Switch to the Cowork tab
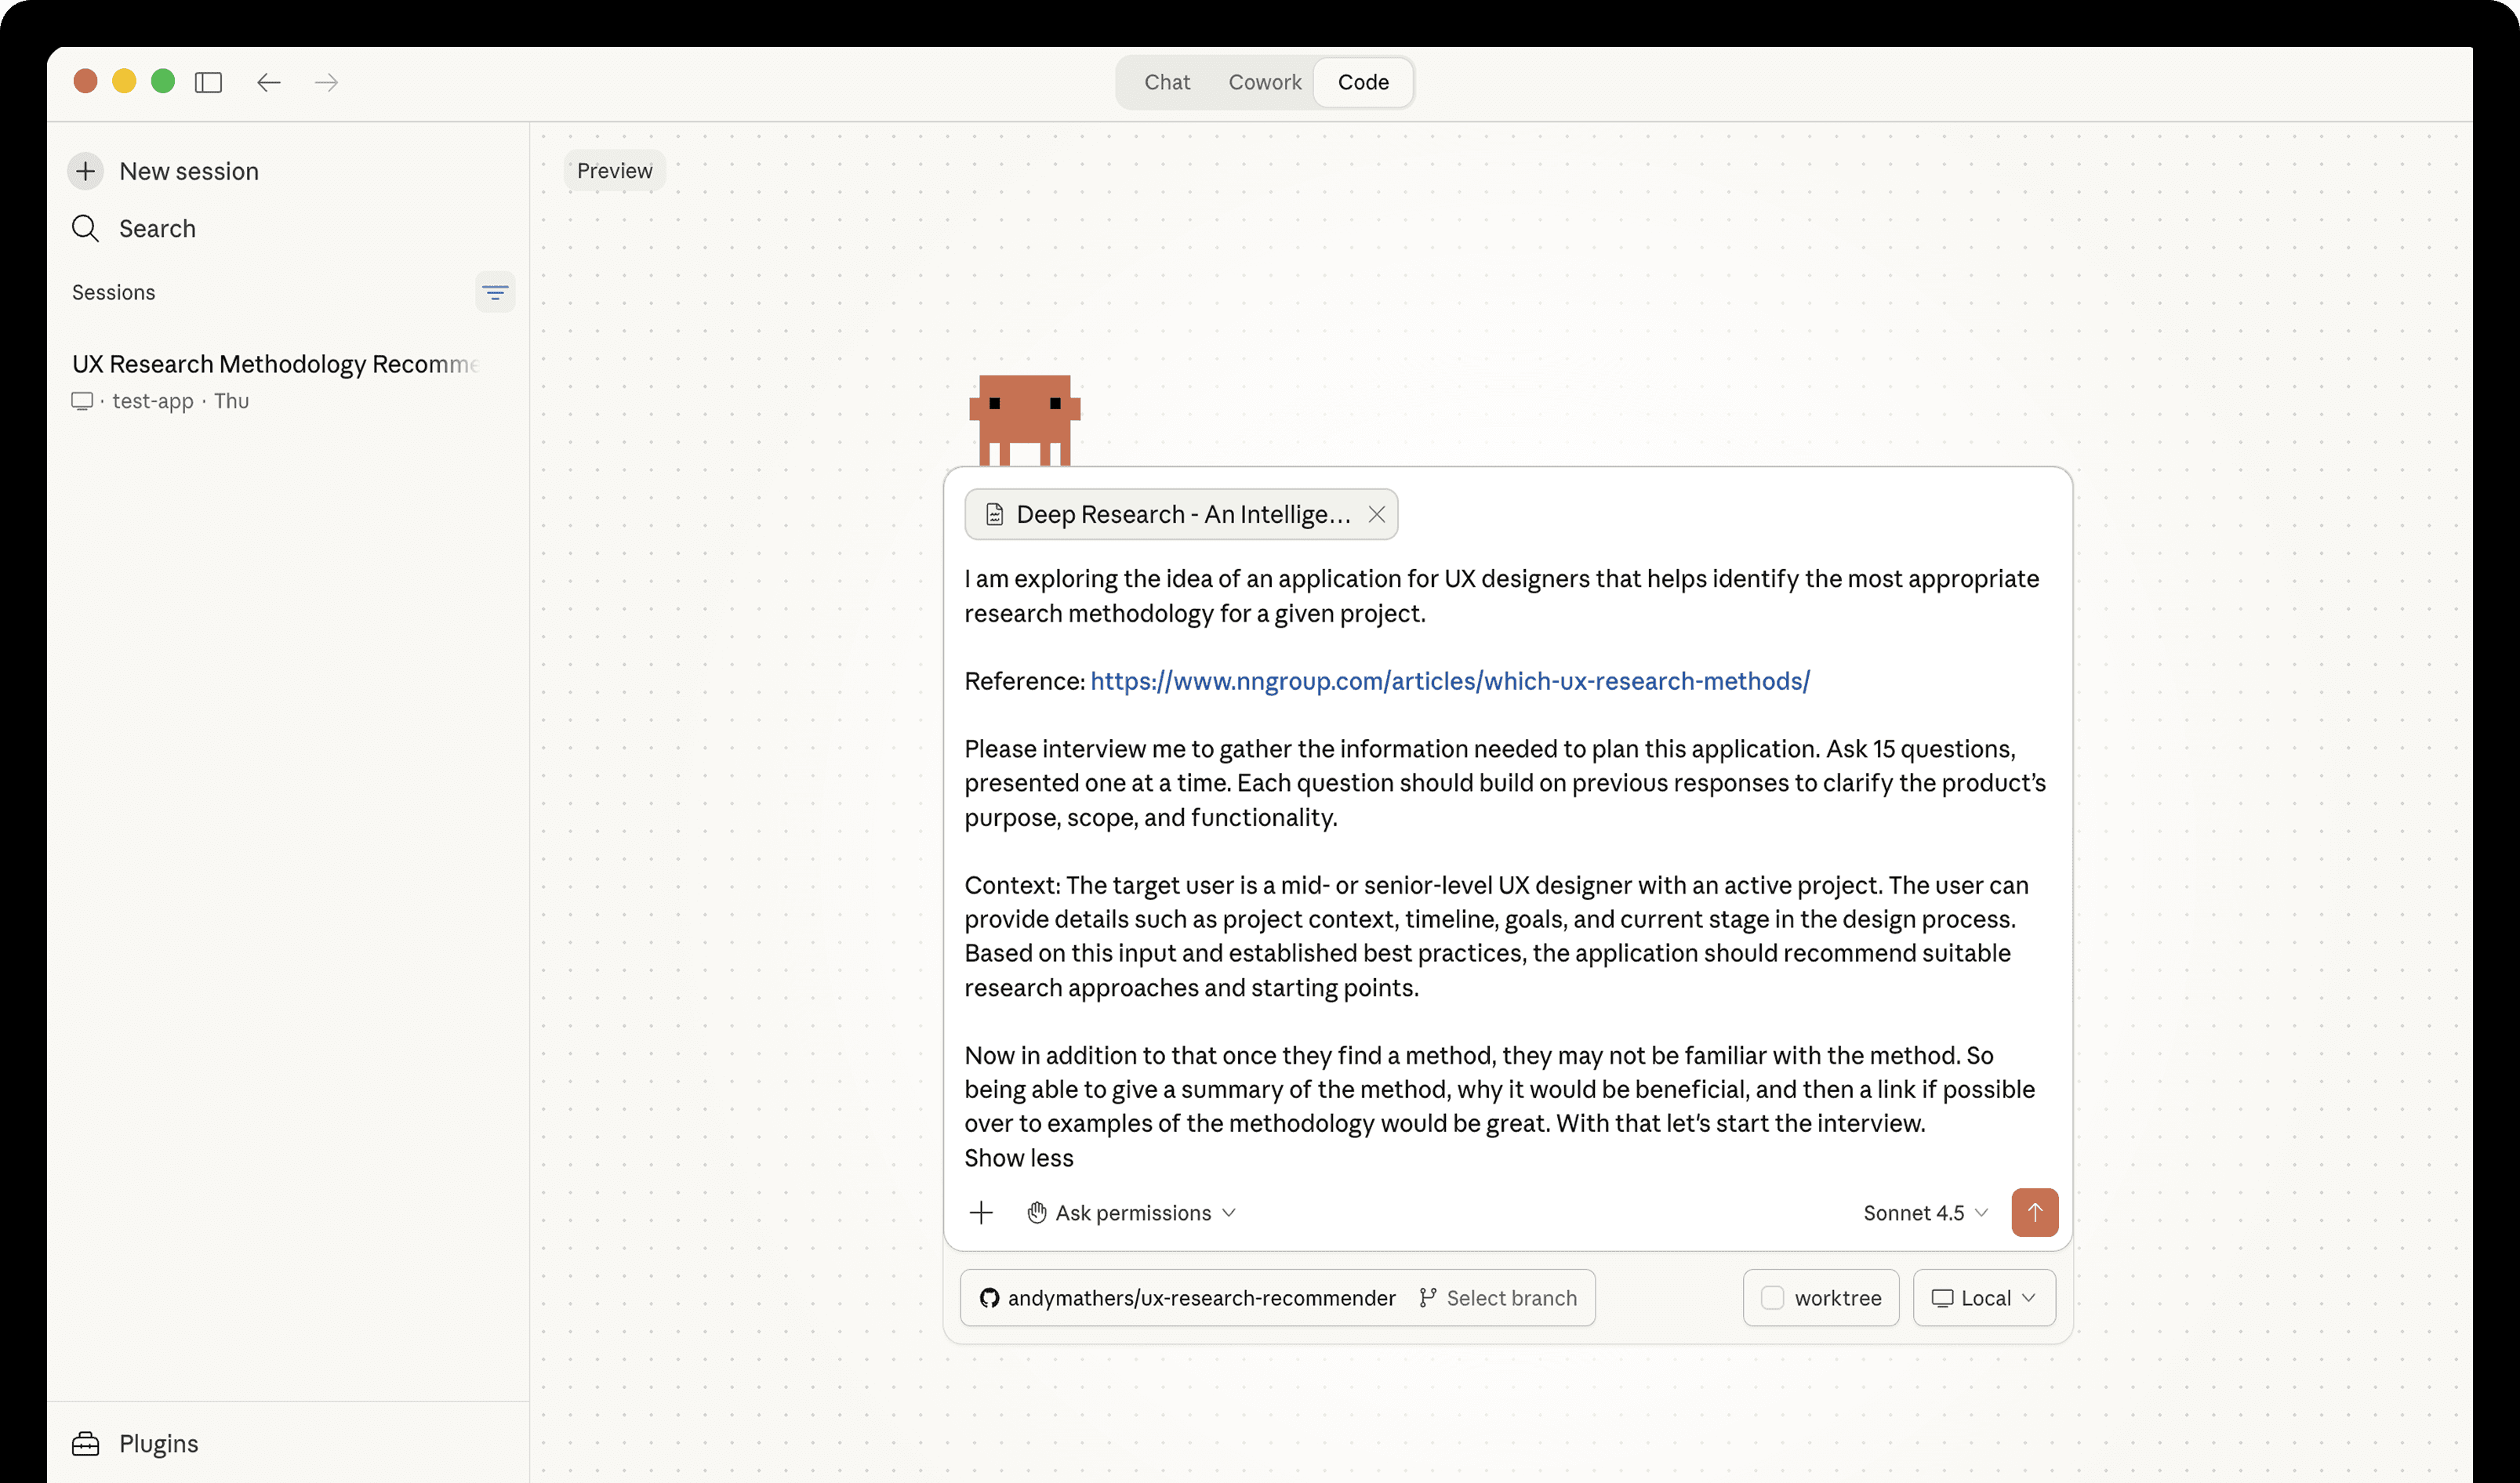The image size is (2520, 1483). pyautogui.click(x=1264, y=82)
